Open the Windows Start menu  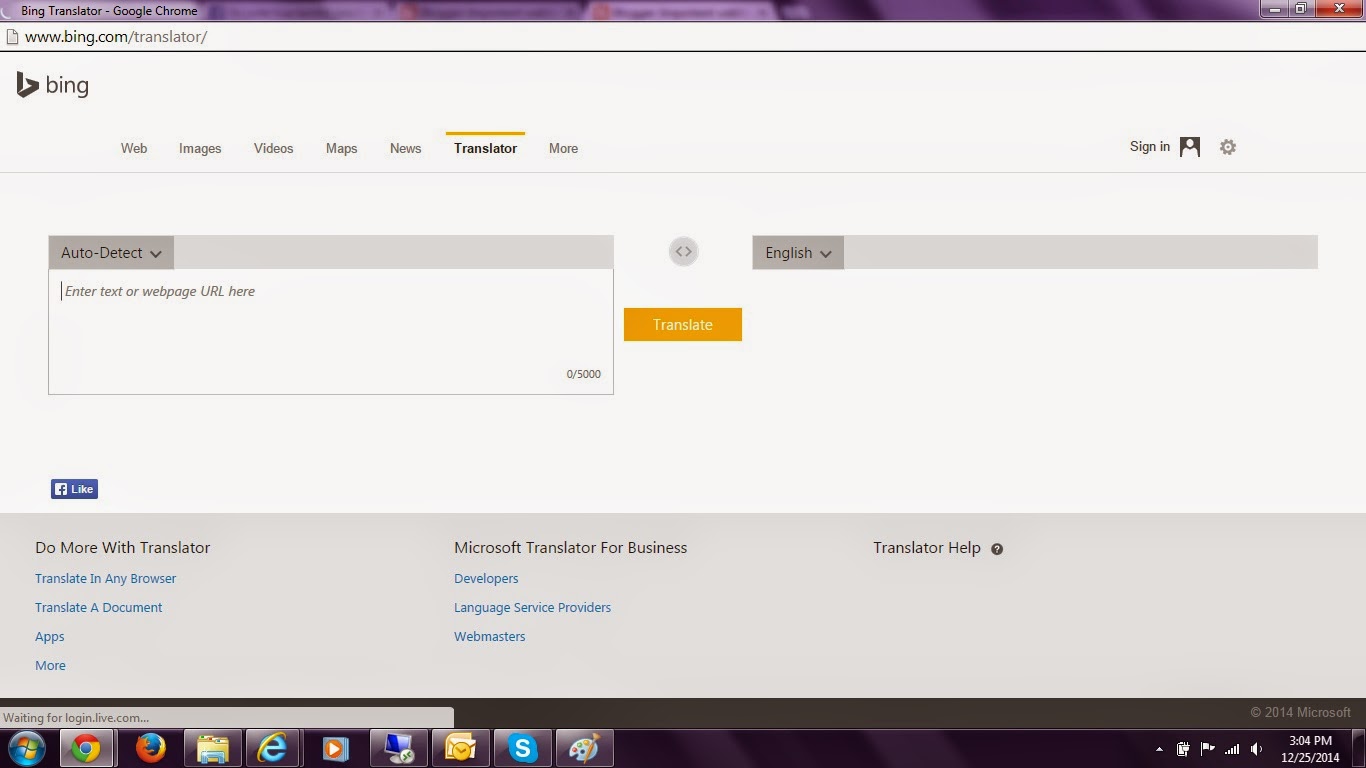coord(27,748)
